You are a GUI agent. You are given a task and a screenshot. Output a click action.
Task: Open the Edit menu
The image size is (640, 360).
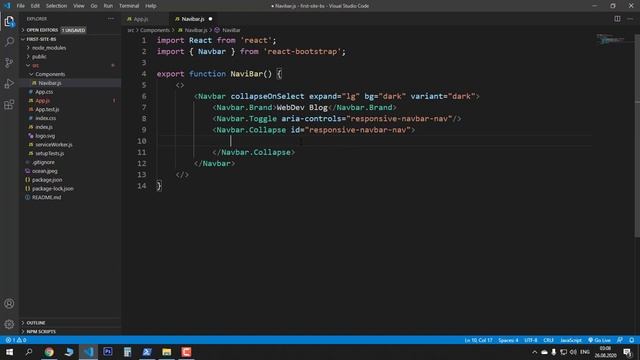[x=35, y=6]
